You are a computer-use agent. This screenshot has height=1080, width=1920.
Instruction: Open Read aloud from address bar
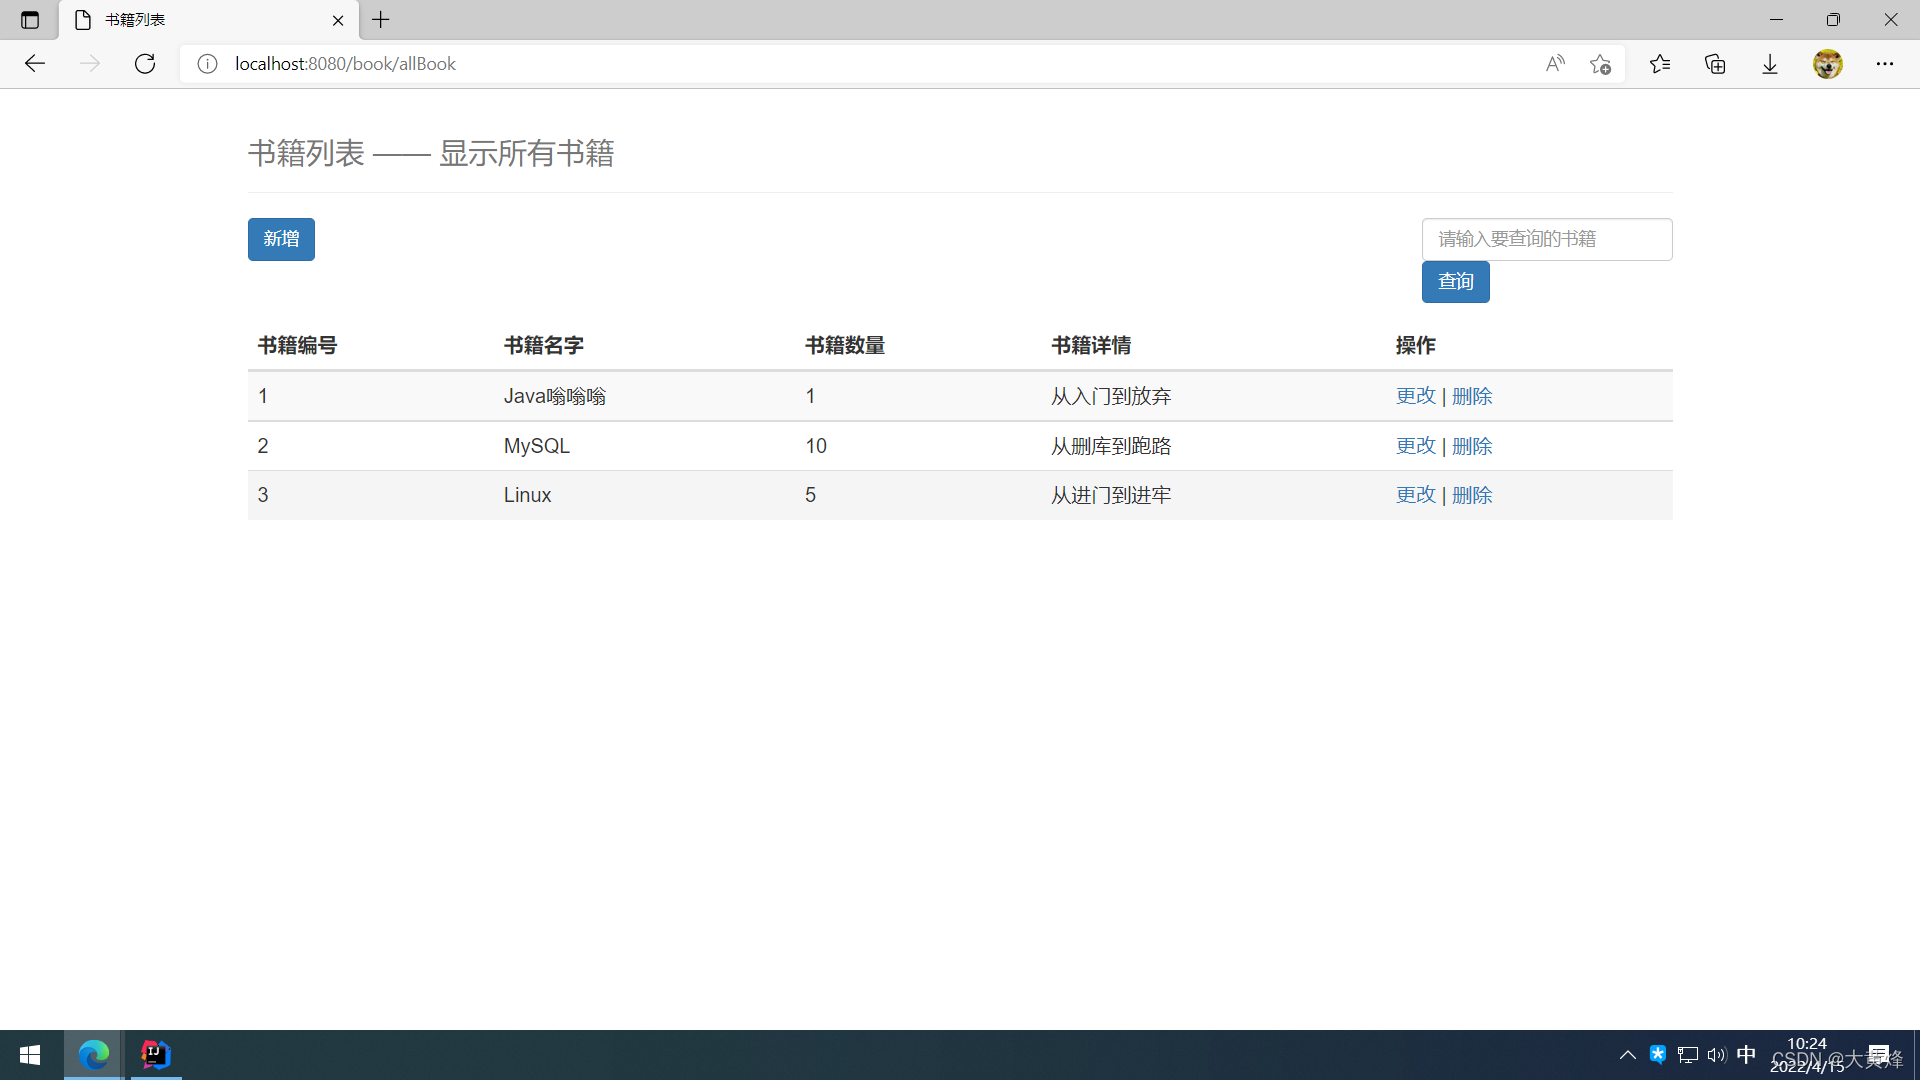coord(1554,64)
